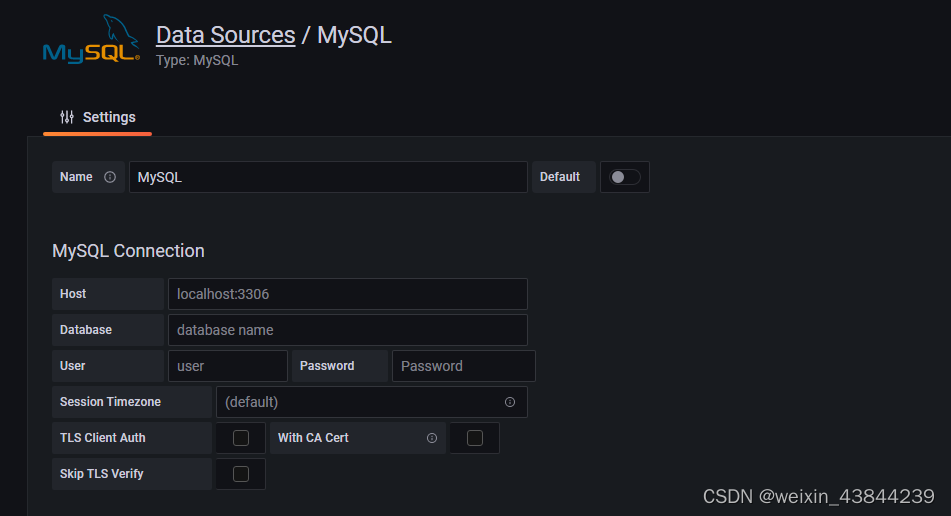951x516 pixels.
Task: Toggle the Default data source switch
Action: click(x=625, y=177)
